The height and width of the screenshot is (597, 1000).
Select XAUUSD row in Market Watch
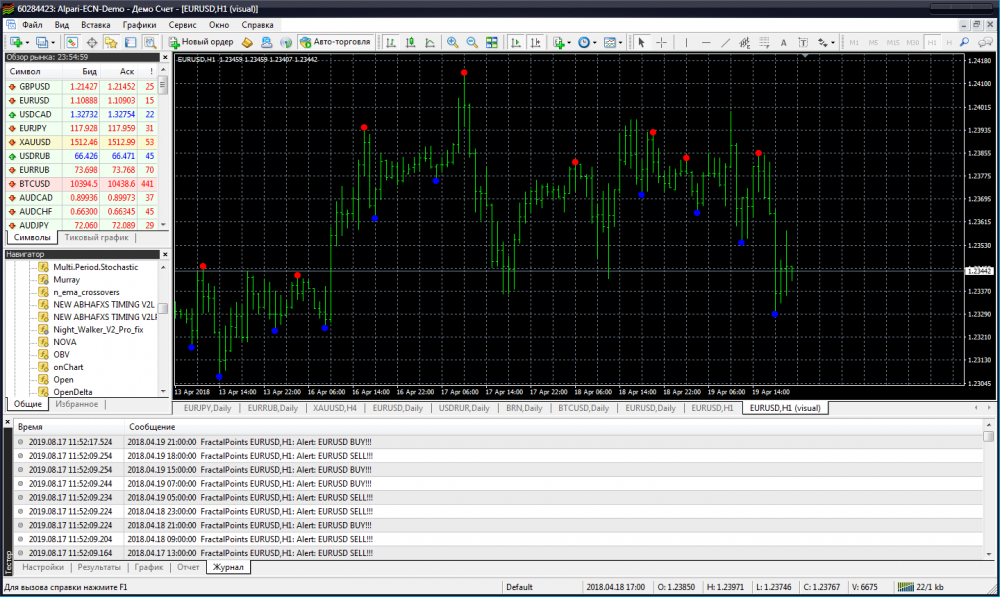82,142
